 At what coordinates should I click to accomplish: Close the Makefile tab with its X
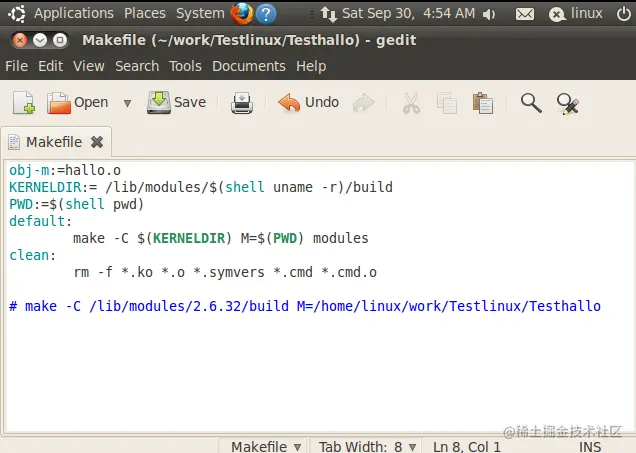(x=97, y=142)
